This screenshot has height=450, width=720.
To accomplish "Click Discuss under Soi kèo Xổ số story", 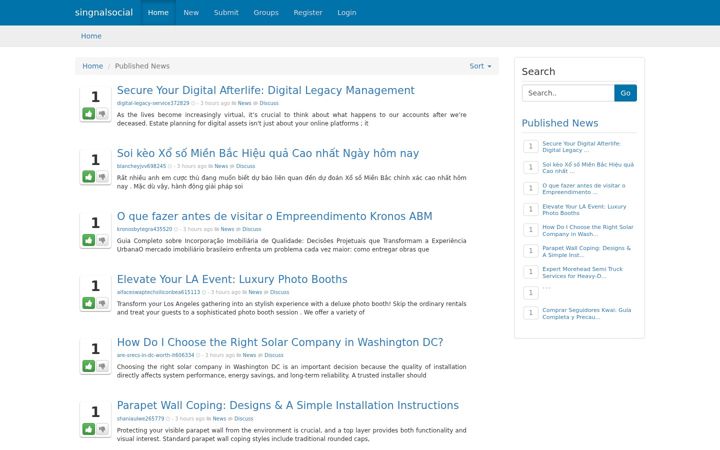I will (245, 166).
